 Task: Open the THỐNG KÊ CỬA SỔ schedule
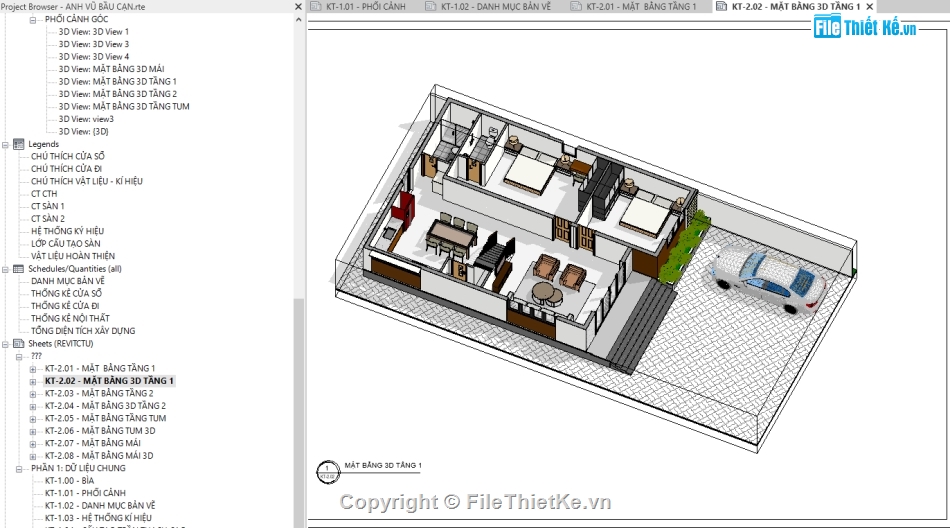tap(67, 293)
